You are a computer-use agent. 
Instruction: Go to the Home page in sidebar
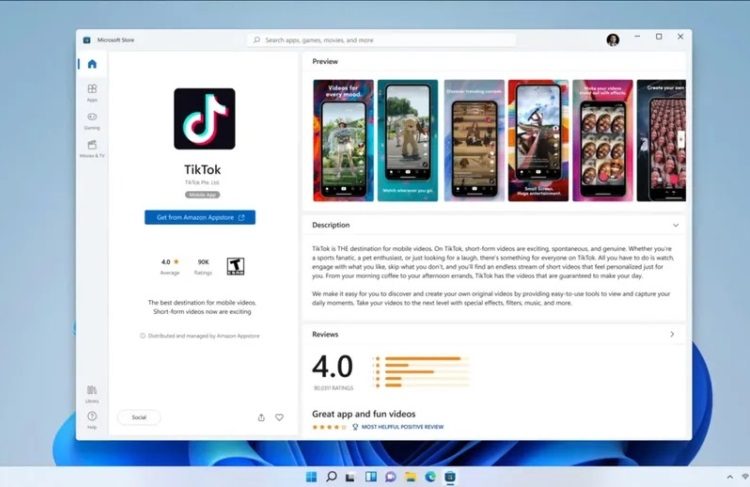[x=92, y=64]
